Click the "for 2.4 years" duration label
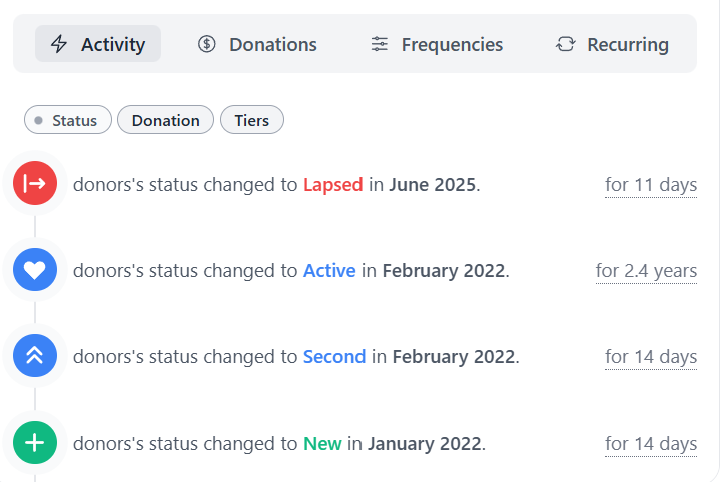 [646, 270]
